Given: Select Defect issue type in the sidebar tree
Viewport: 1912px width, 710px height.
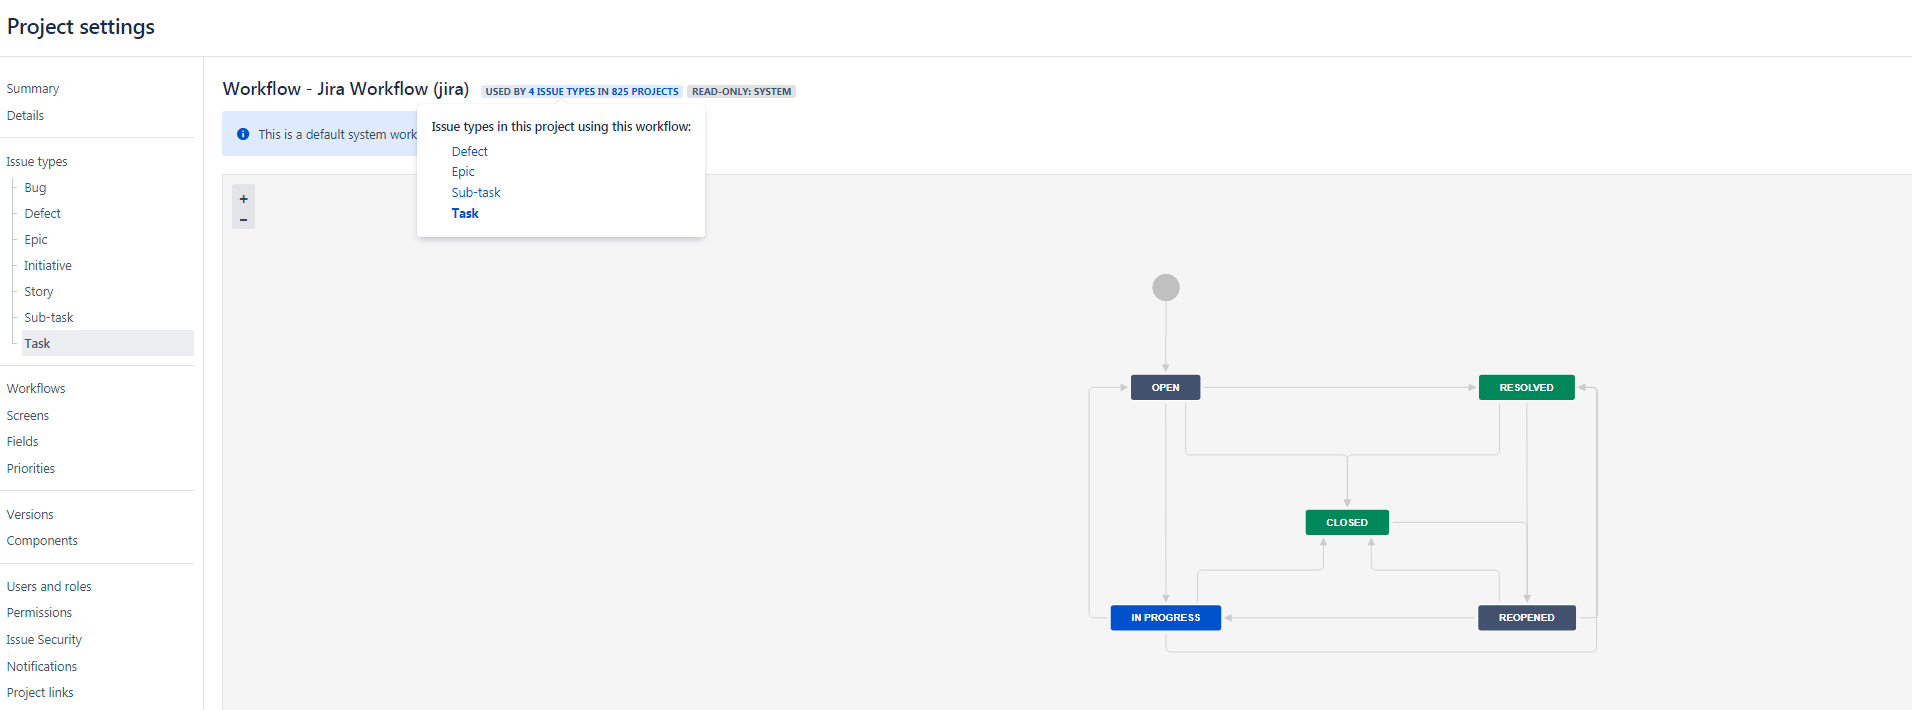Looking at the screenshot, I should (43, 214).
